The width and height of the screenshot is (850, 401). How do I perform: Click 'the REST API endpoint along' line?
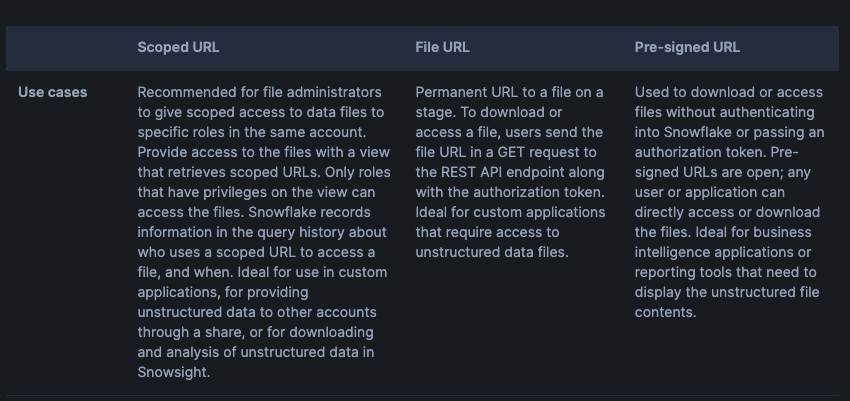509,172
